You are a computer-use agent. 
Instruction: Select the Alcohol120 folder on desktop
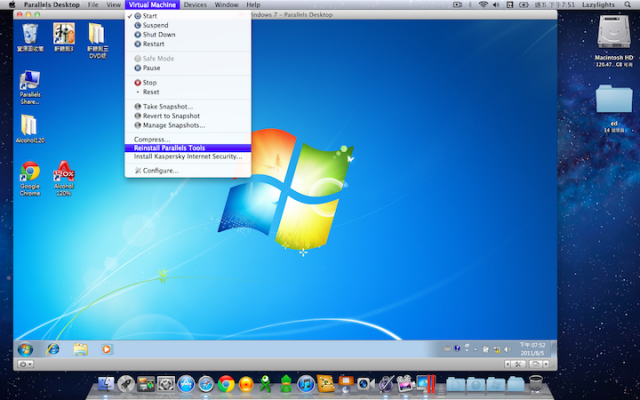30,129
